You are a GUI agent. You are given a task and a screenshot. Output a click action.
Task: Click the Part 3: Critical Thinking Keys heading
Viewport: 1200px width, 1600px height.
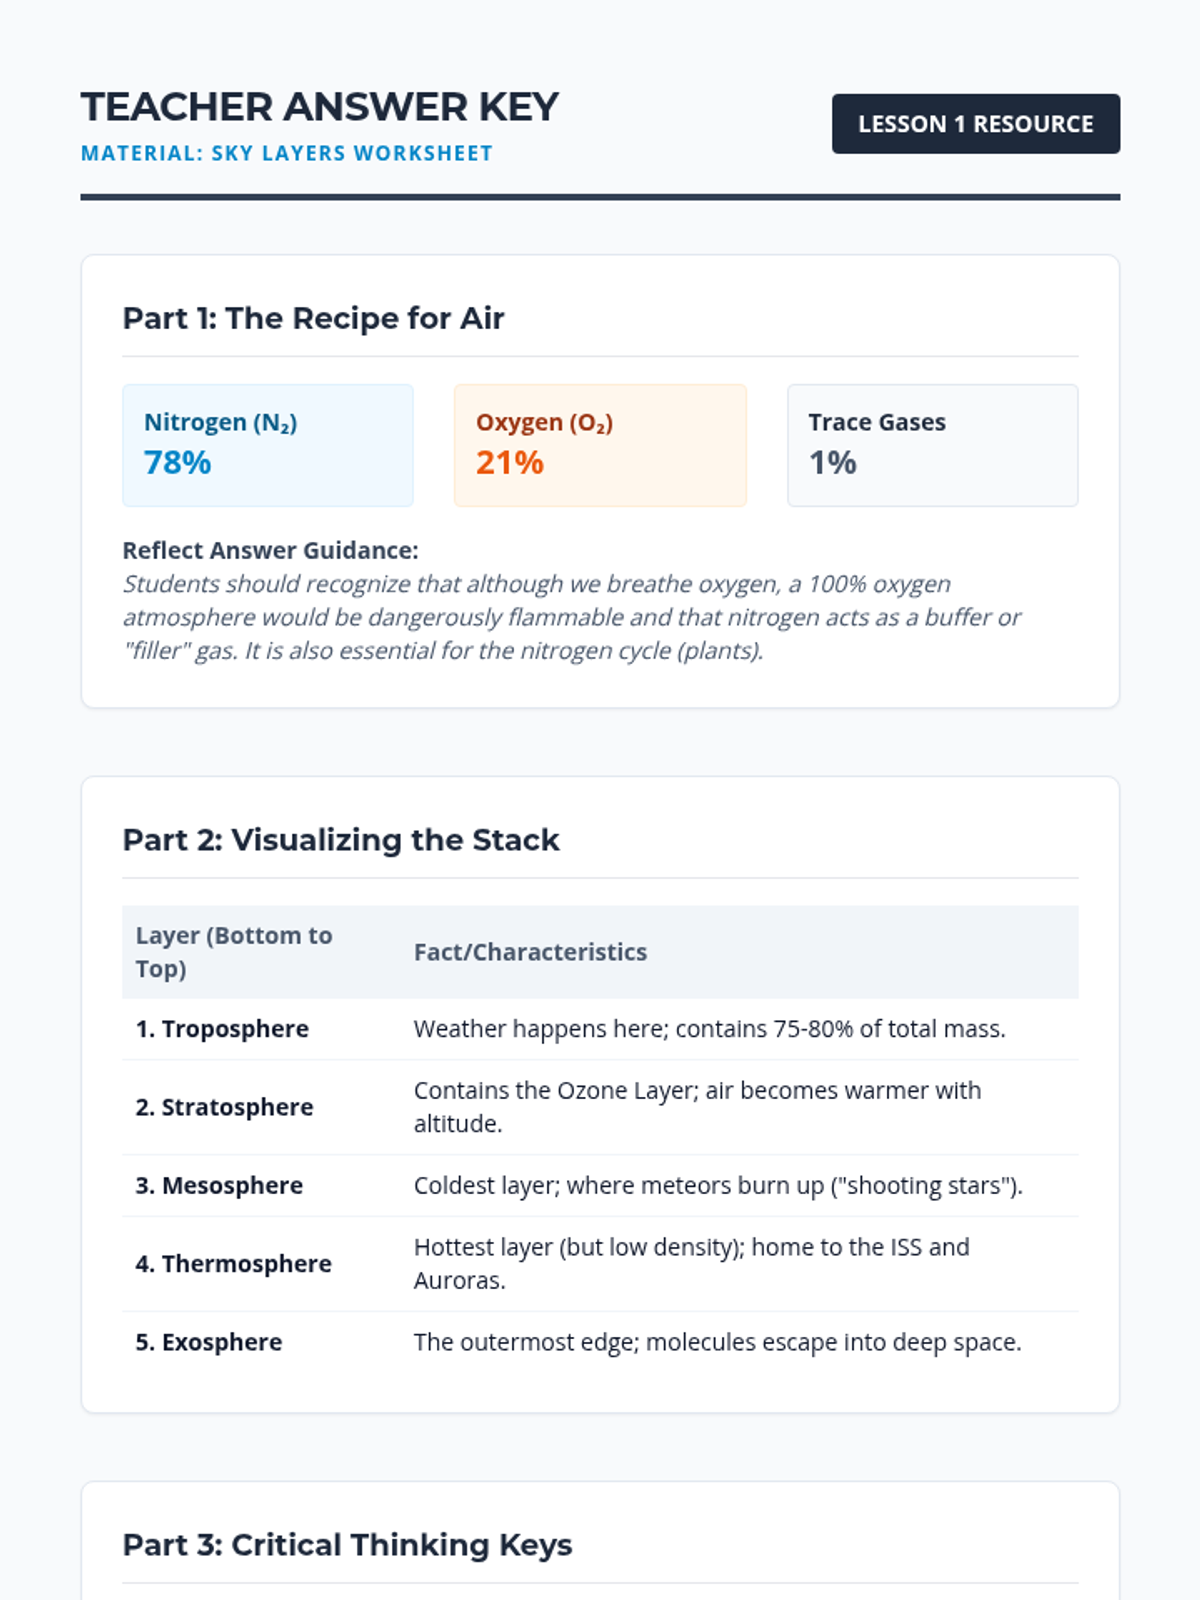(x=347, y=1545)
